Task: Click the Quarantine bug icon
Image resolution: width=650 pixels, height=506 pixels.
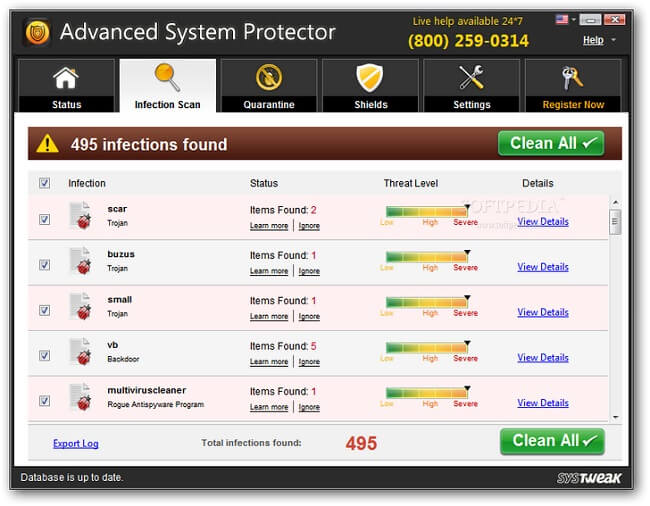Action: 269,77
